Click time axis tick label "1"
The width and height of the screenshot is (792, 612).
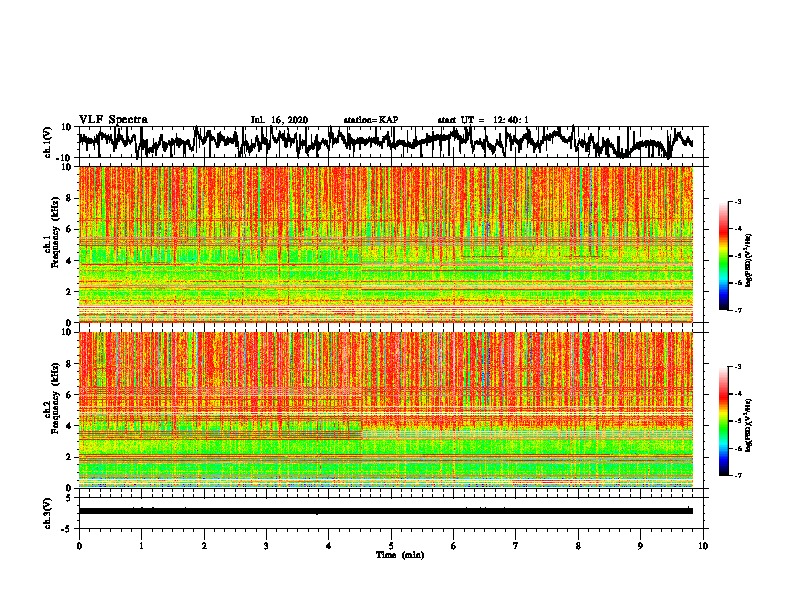pyautogui.click(x=141, y=546)
